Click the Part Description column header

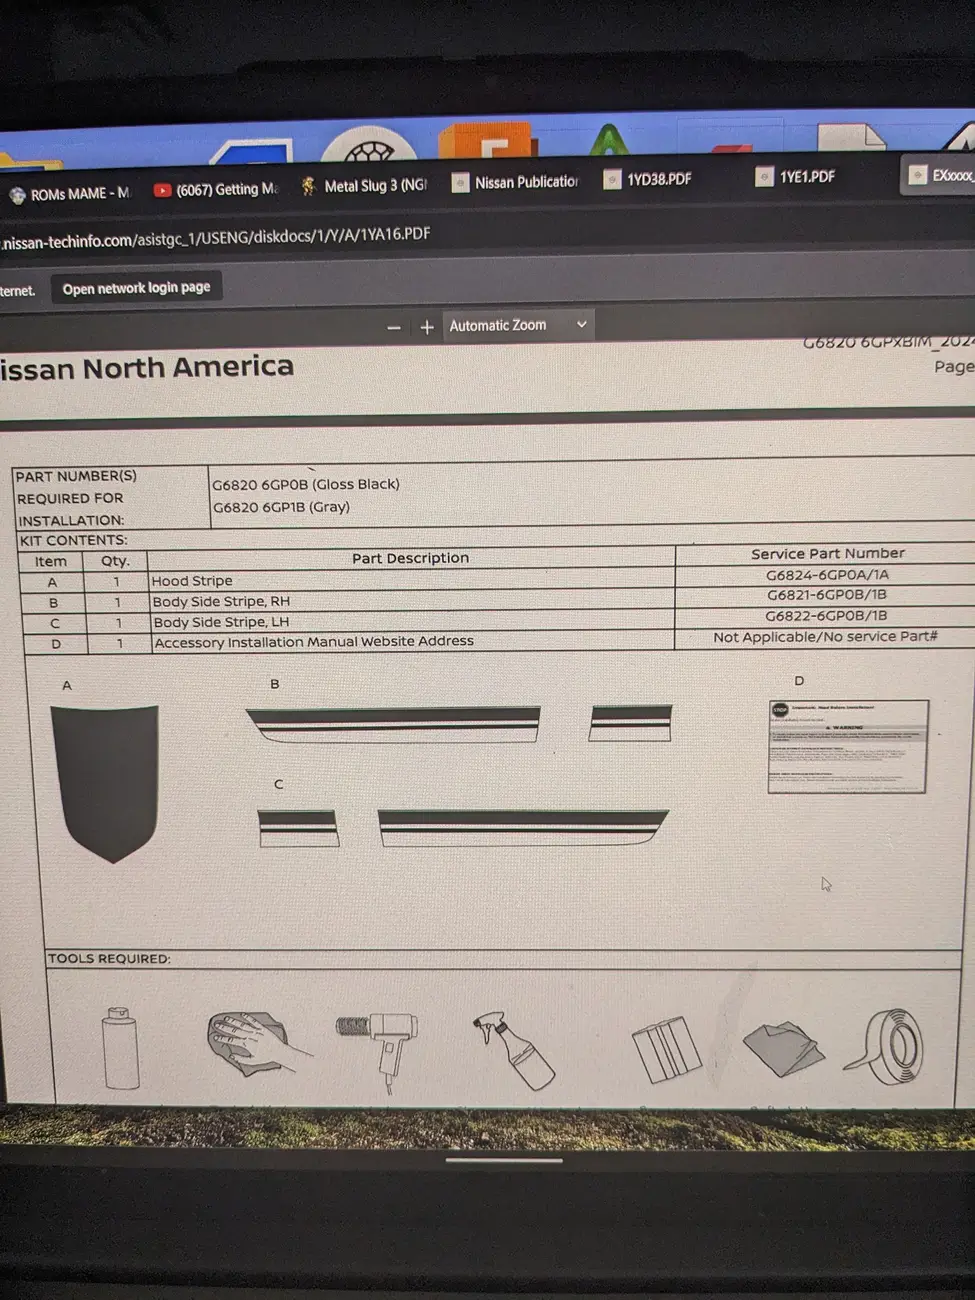click(x=410, y=558)
